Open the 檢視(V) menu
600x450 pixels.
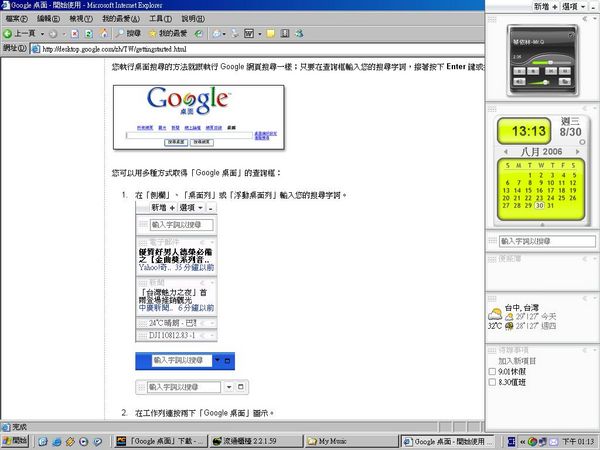click(x=81, y=19)
